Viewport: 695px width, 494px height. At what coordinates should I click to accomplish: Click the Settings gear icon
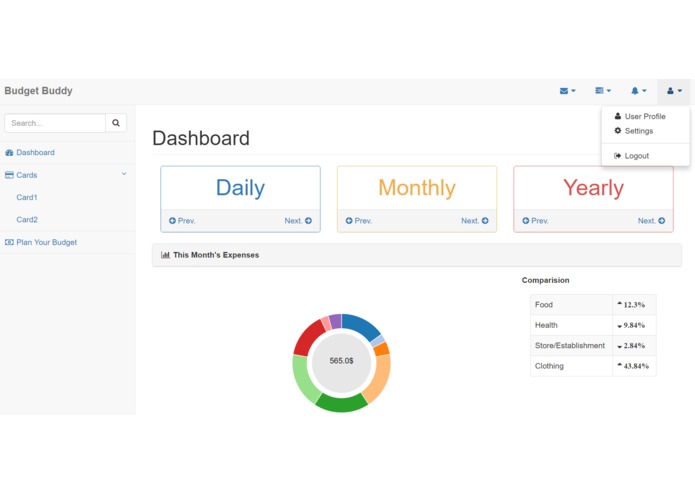tap(617, 131)
